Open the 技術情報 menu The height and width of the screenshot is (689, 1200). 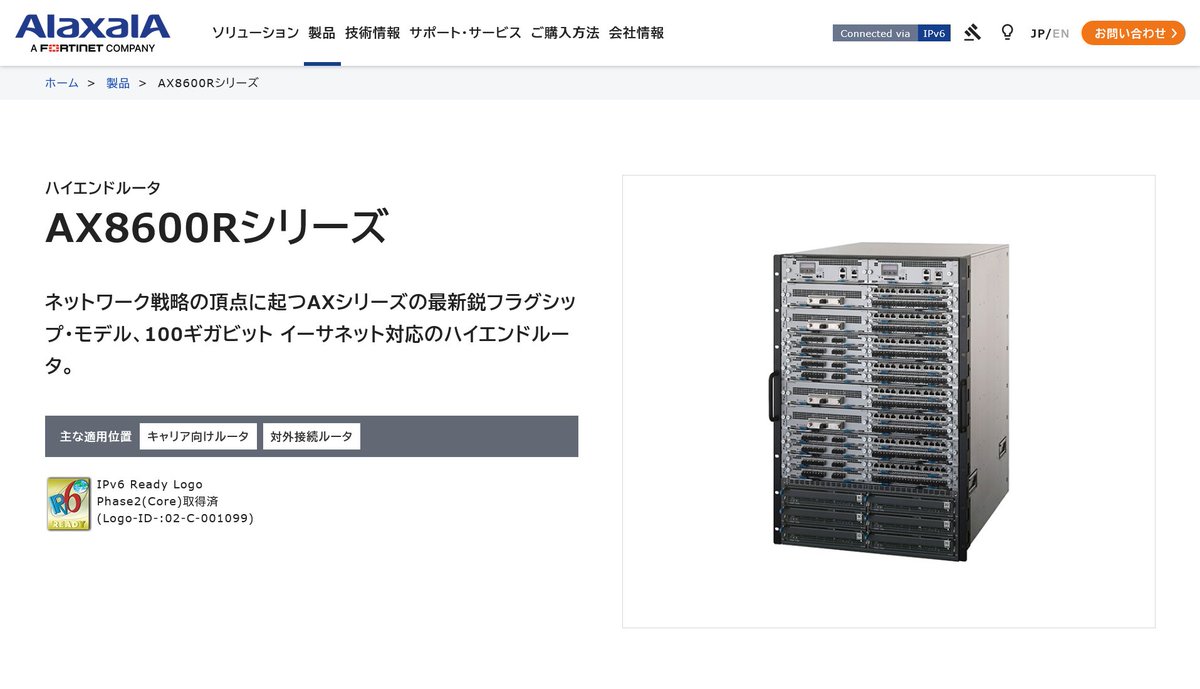click(x=372, y=33)
